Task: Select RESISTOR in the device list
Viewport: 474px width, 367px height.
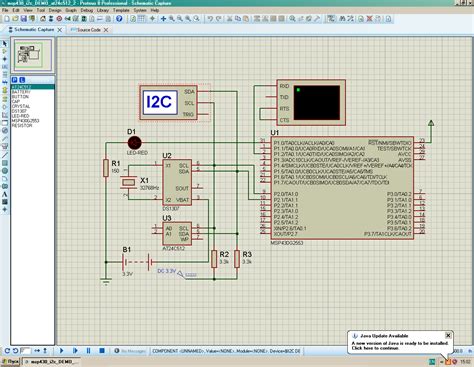Action: tap(22, 126)
